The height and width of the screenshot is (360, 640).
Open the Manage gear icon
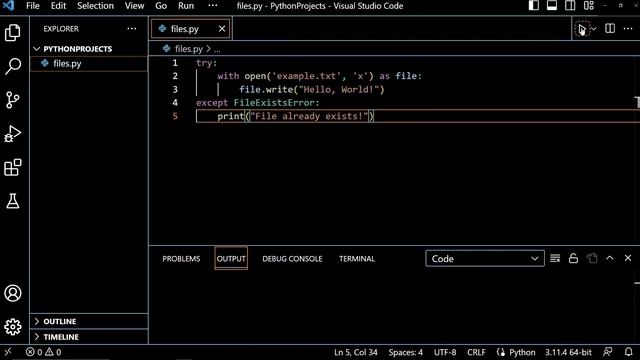point(13,327)
